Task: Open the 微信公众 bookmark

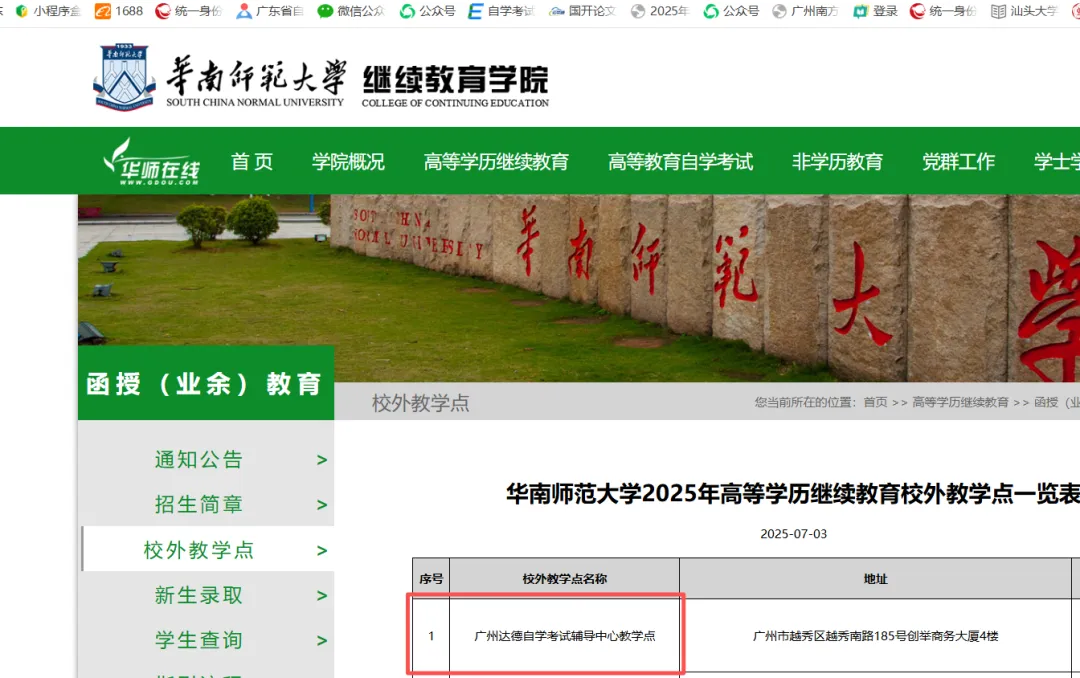Action: pyautogui.click(x=351, y=11)
